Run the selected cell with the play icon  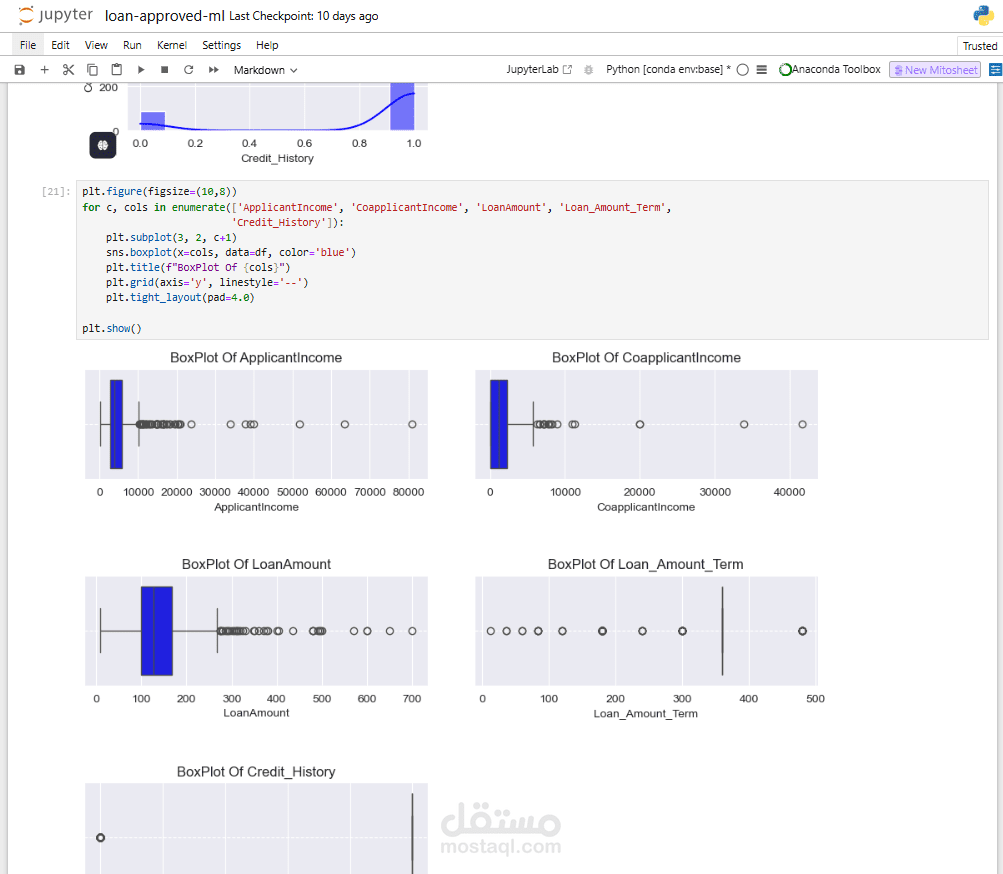pyautogui.click(x=141, y=70)
